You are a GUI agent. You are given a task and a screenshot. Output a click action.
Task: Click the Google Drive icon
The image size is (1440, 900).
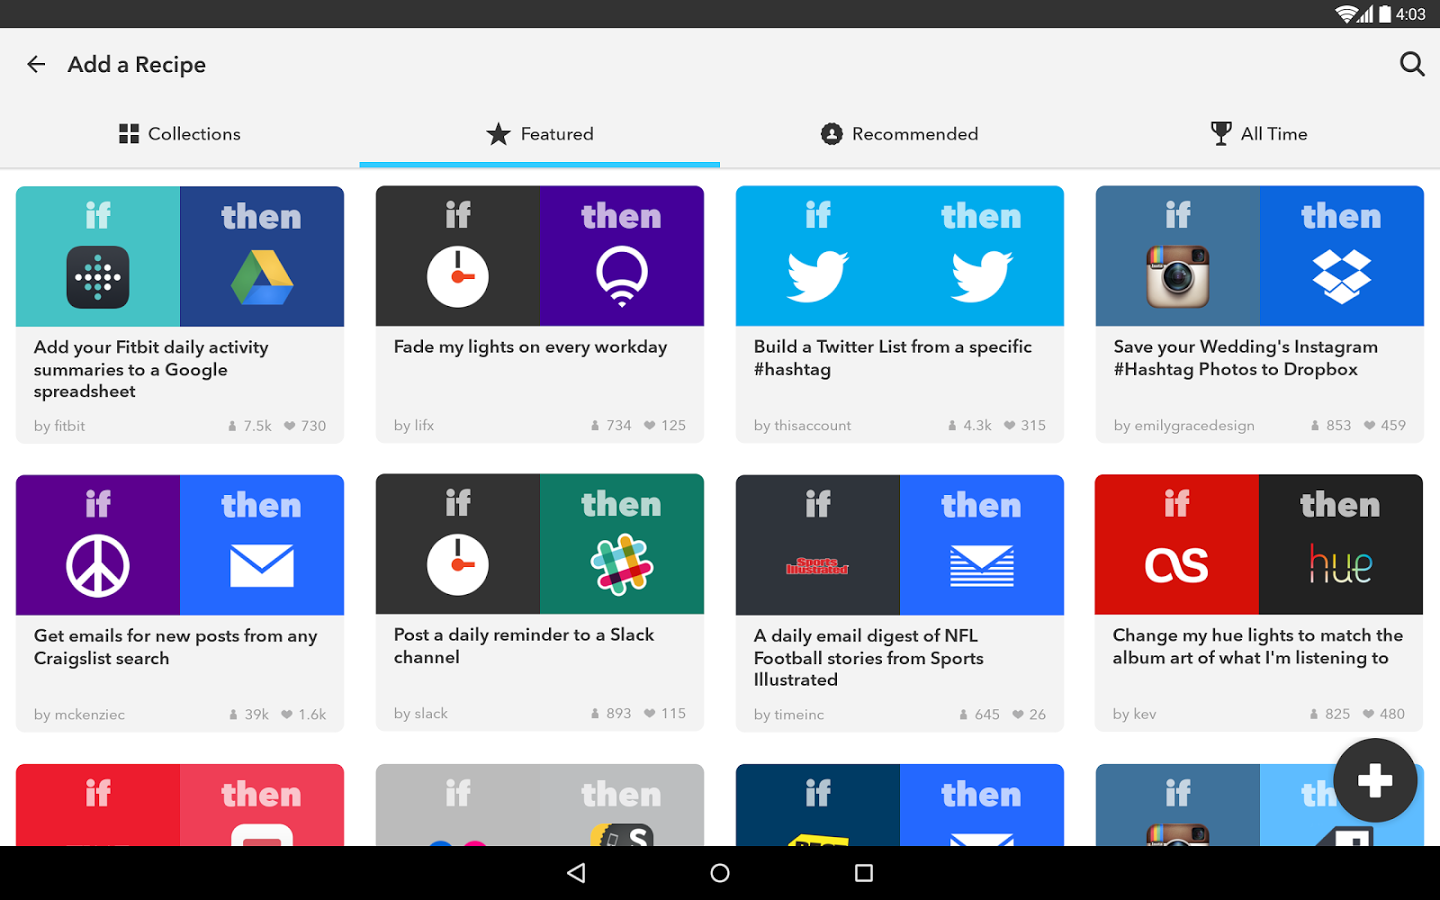click(262, 277)
